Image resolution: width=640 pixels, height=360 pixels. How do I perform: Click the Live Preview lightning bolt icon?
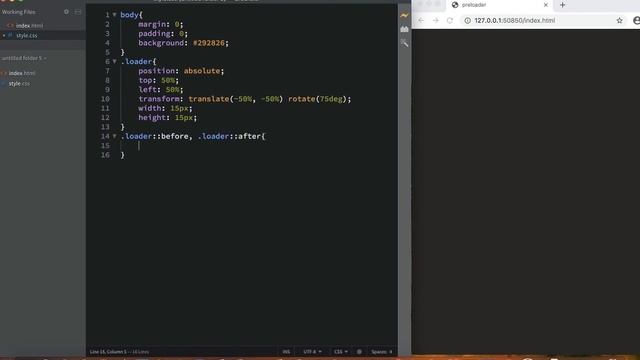tap(404, 15)
